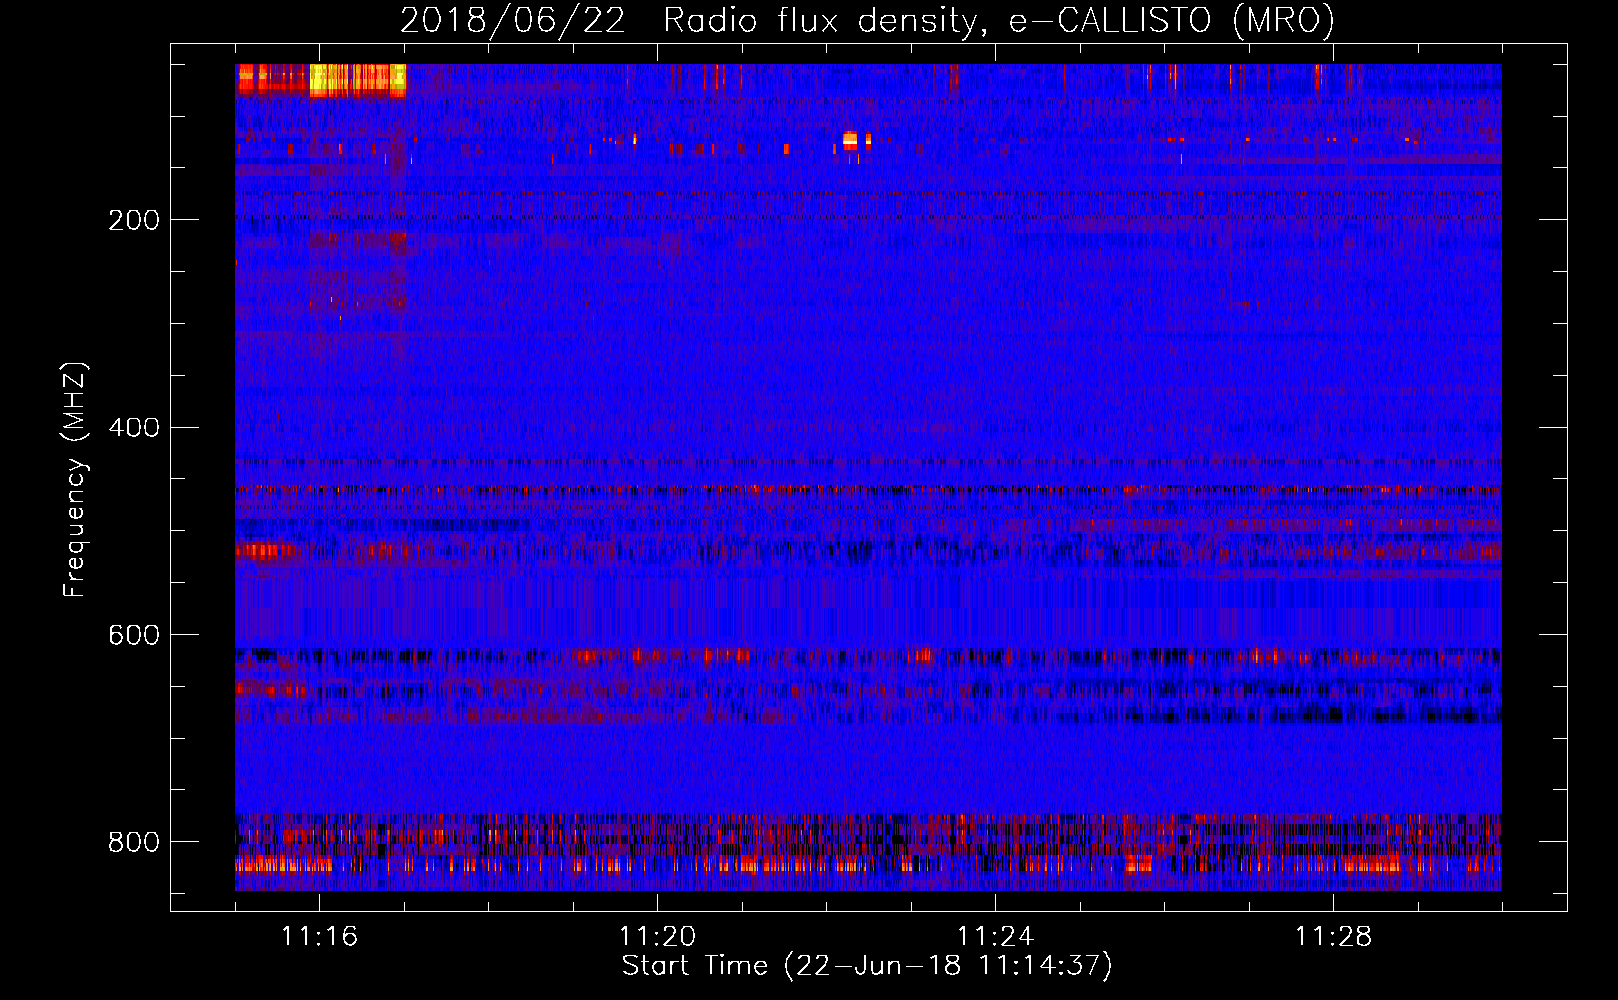Click the 11:28 time axis label
Screen dimensions: 1618x1000
1333,936
